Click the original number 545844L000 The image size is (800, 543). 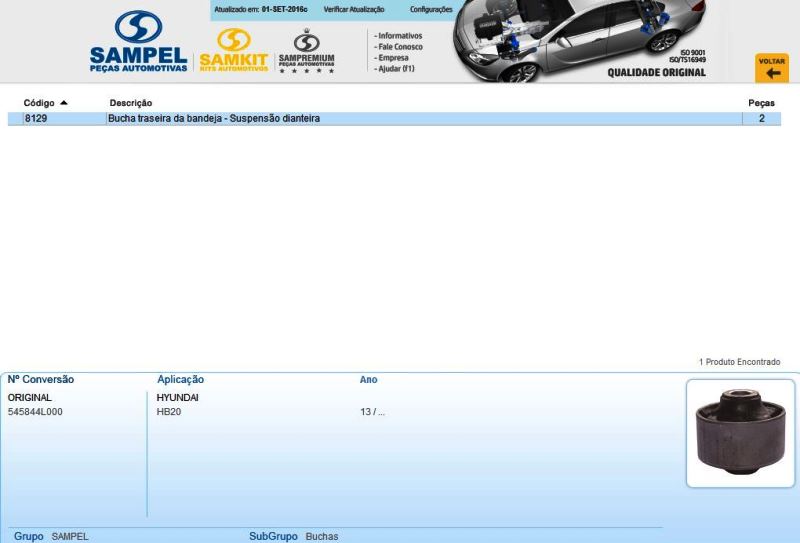coord(35,412)
